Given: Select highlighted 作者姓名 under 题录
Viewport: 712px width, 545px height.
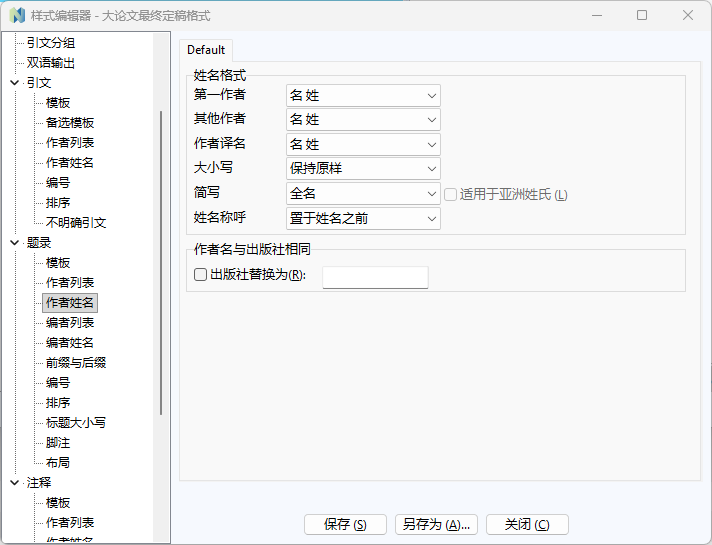Looking at the screenshot, I should 70,302.
